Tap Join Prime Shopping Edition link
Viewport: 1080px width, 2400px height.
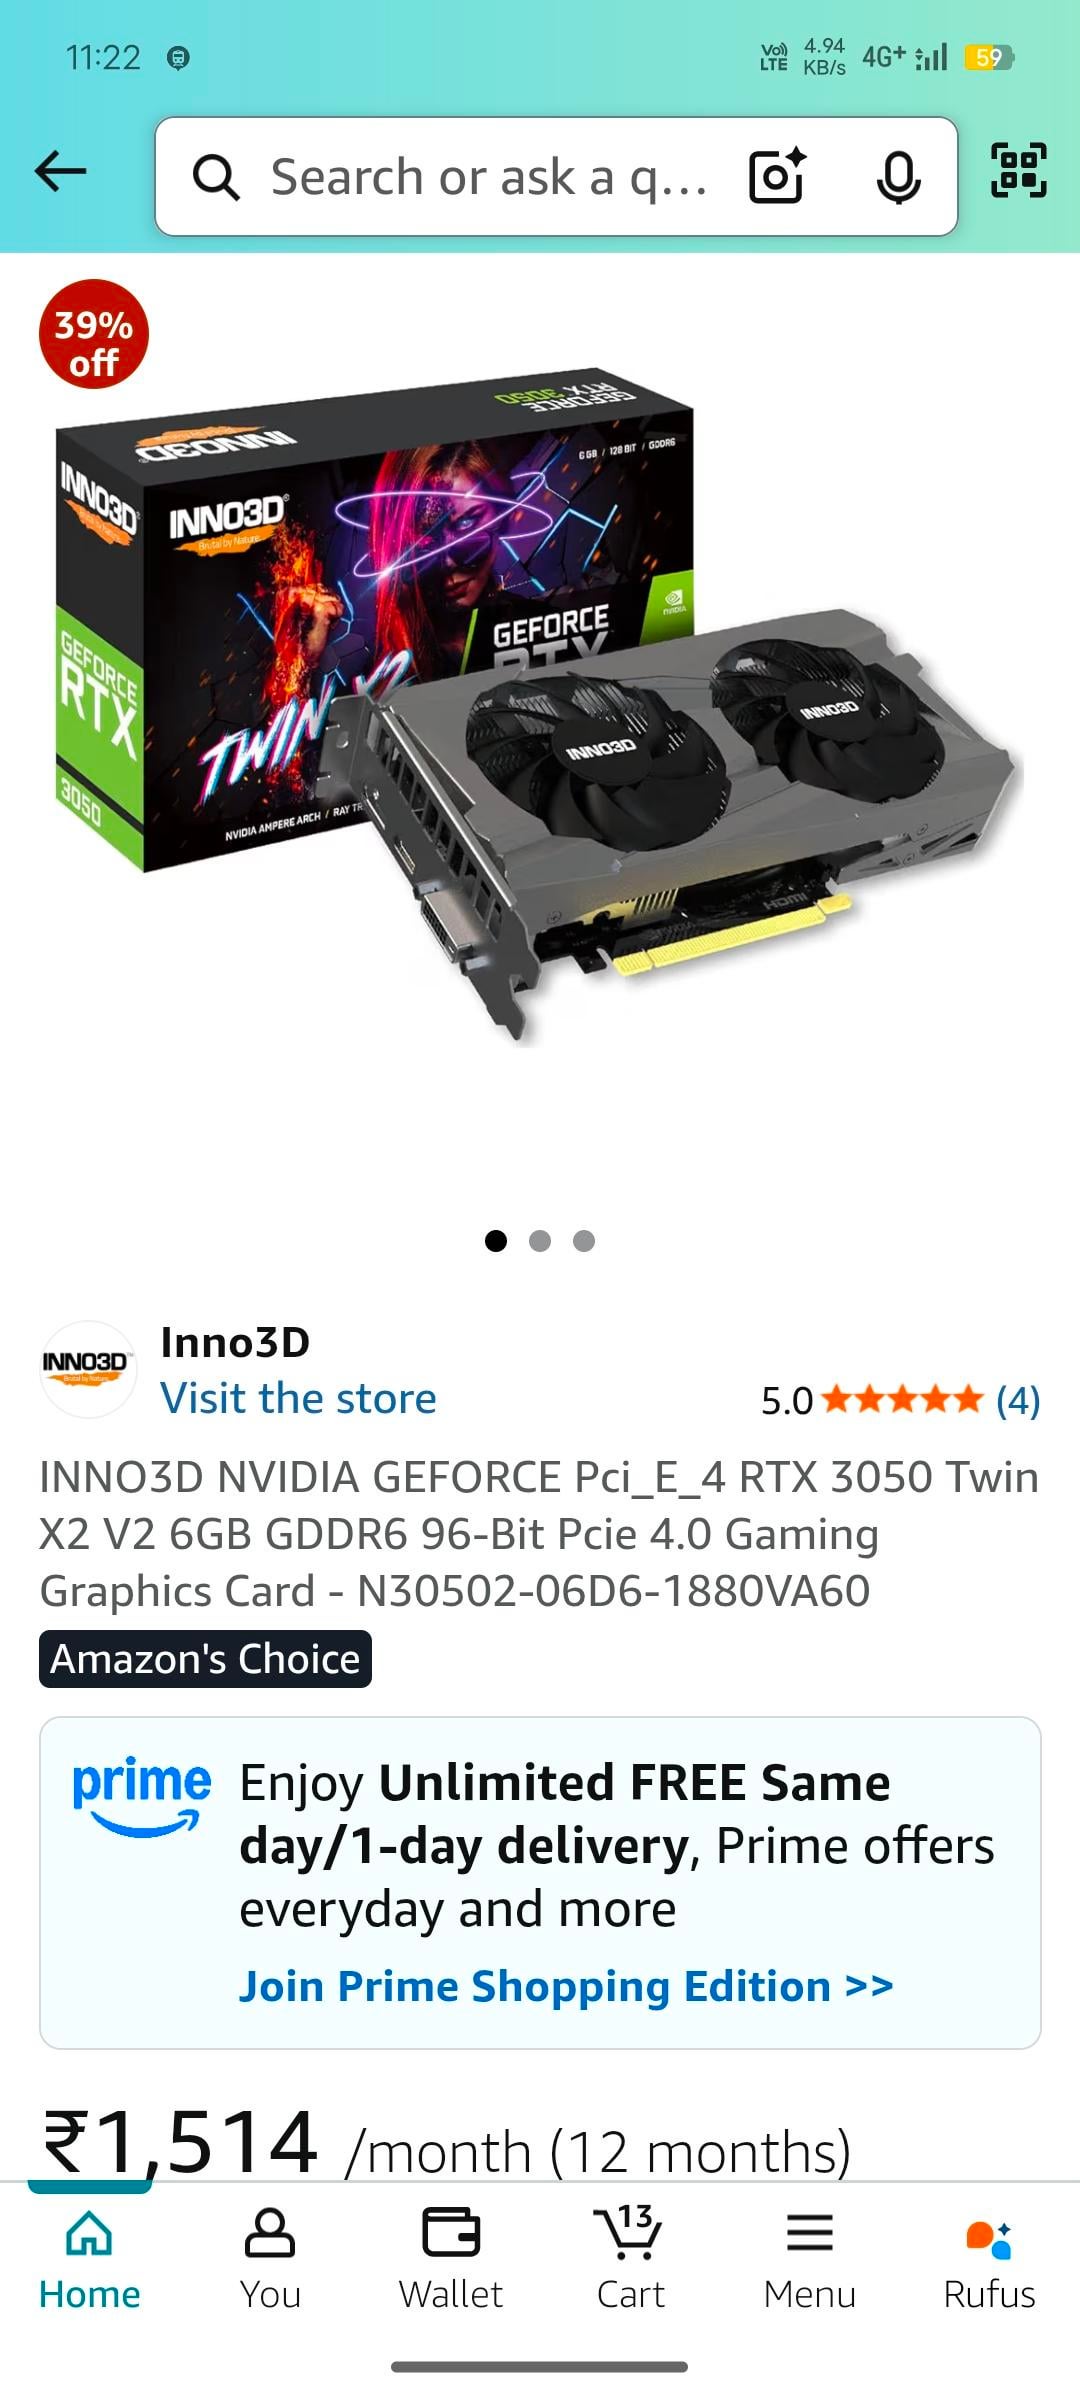pyautogui.click(x=566, y=1986)
